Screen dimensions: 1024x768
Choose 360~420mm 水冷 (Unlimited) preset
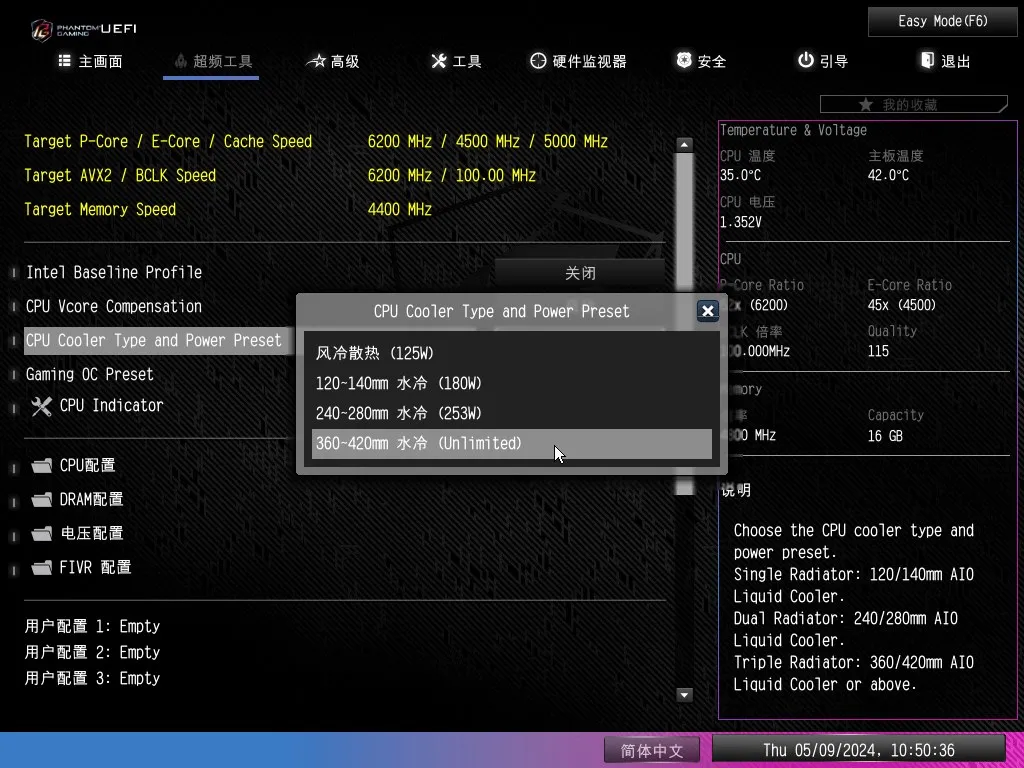coord(511,443)
